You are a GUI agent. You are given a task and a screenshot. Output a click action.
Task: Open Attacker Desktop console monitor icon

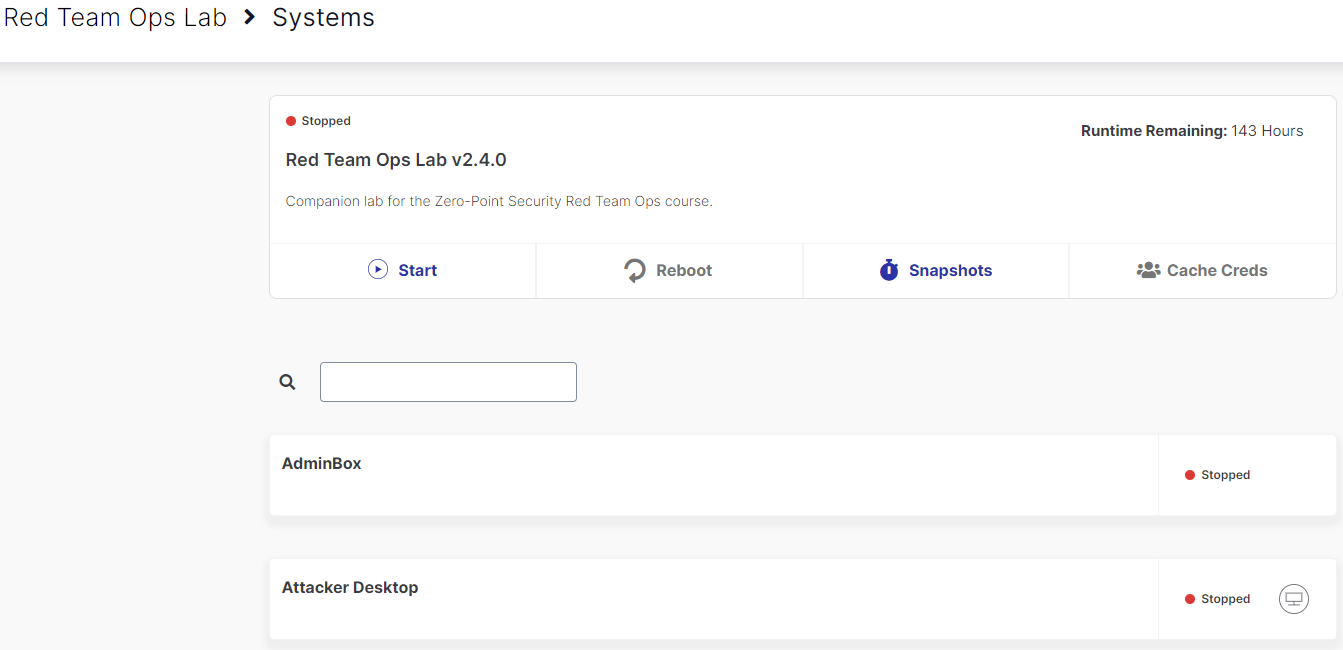(x=1294, y=599)
